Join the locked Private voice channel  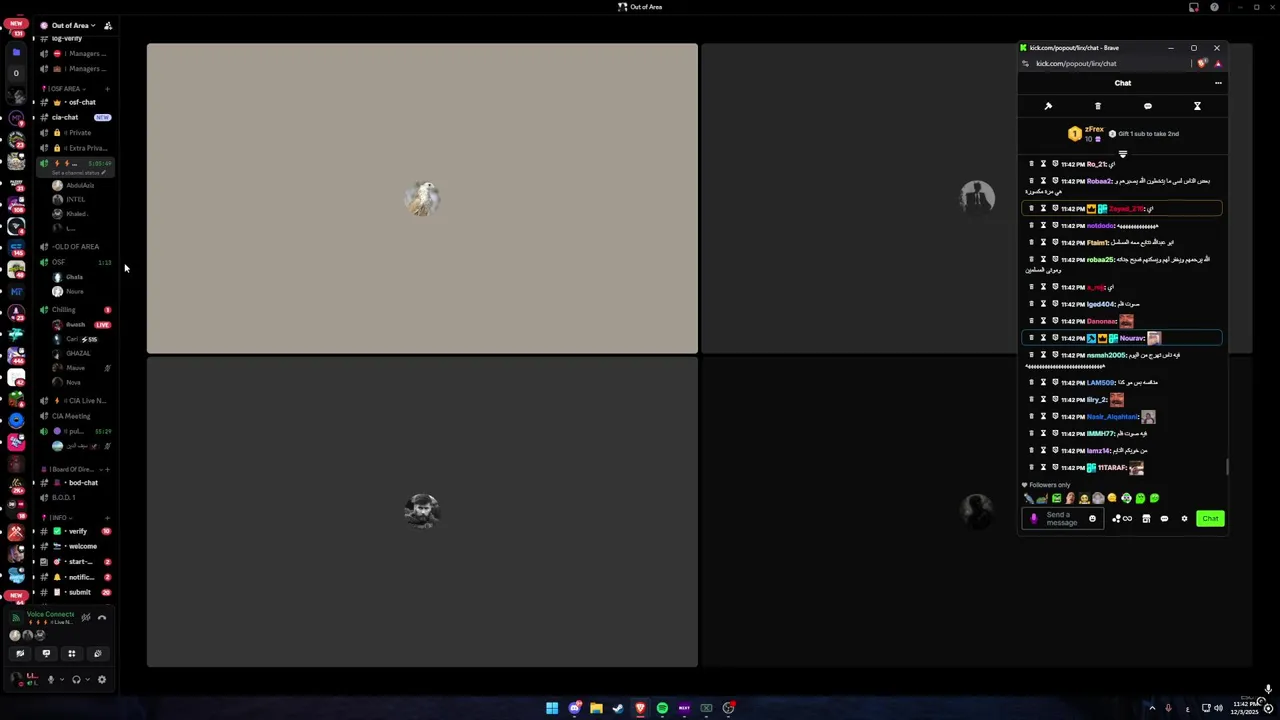click(75, 132)
